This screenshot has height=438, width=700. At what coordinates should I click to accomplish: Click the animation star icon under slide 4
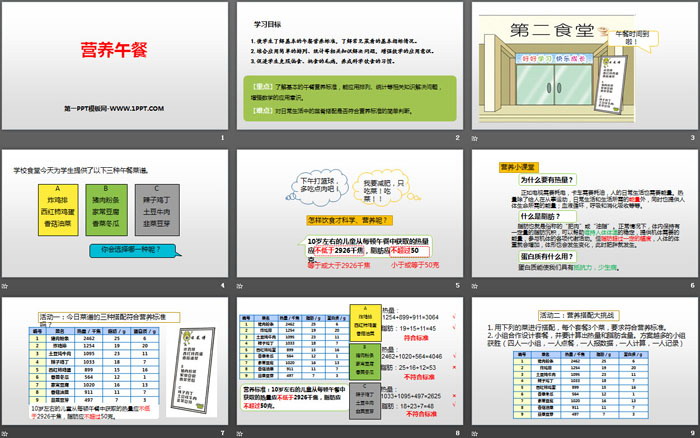coord(4,286)
